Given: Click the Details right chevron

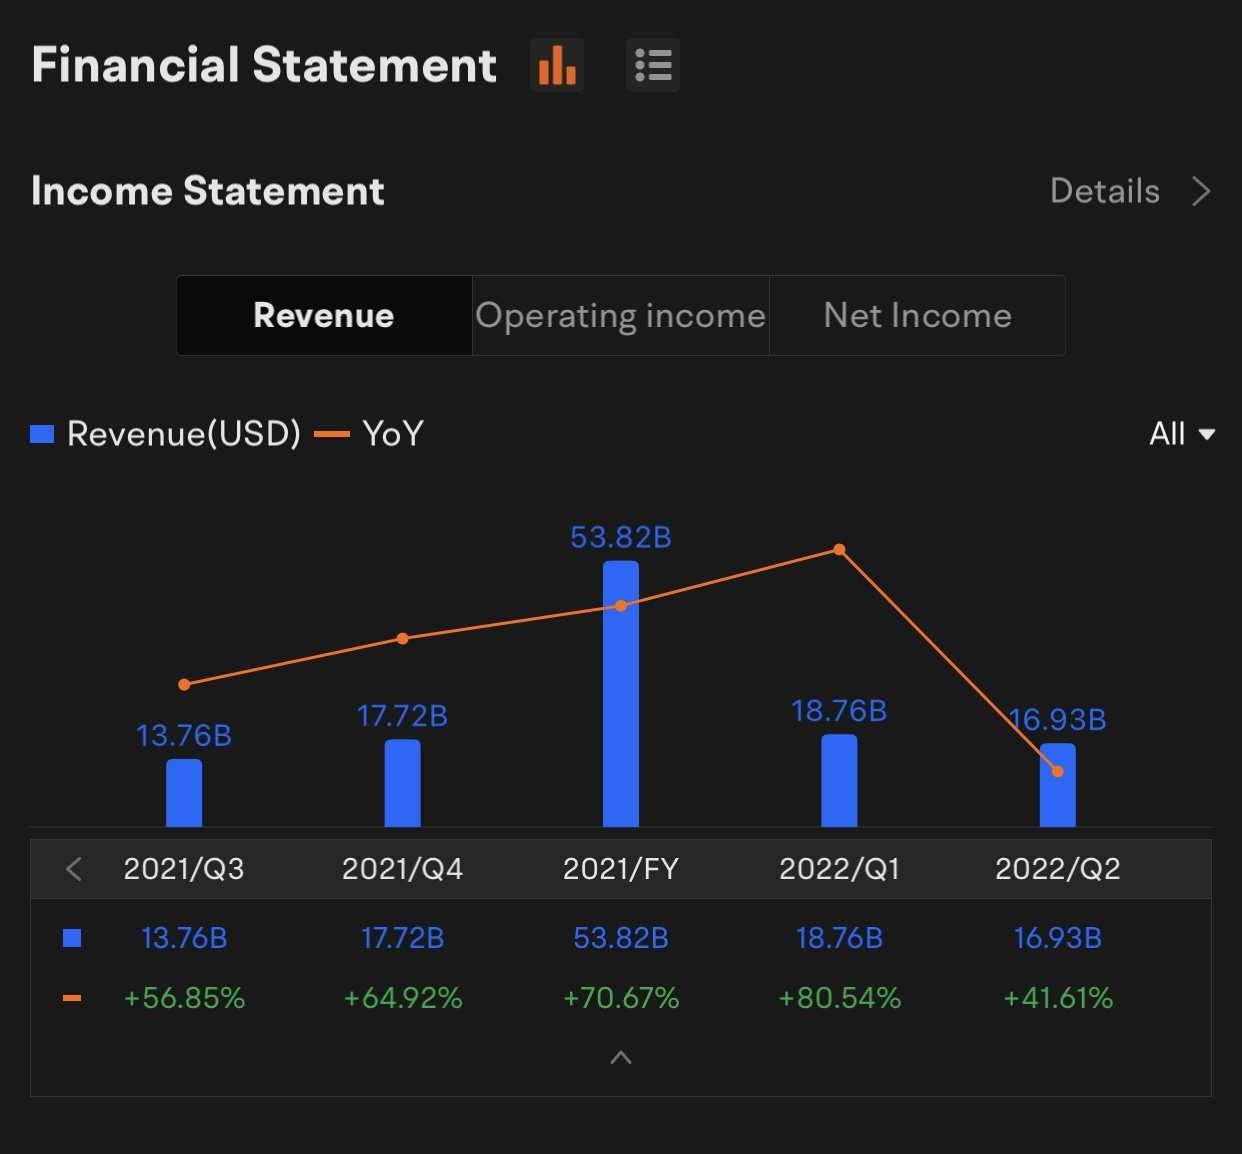Looking at the screenshot, I should pos(1201,191).
